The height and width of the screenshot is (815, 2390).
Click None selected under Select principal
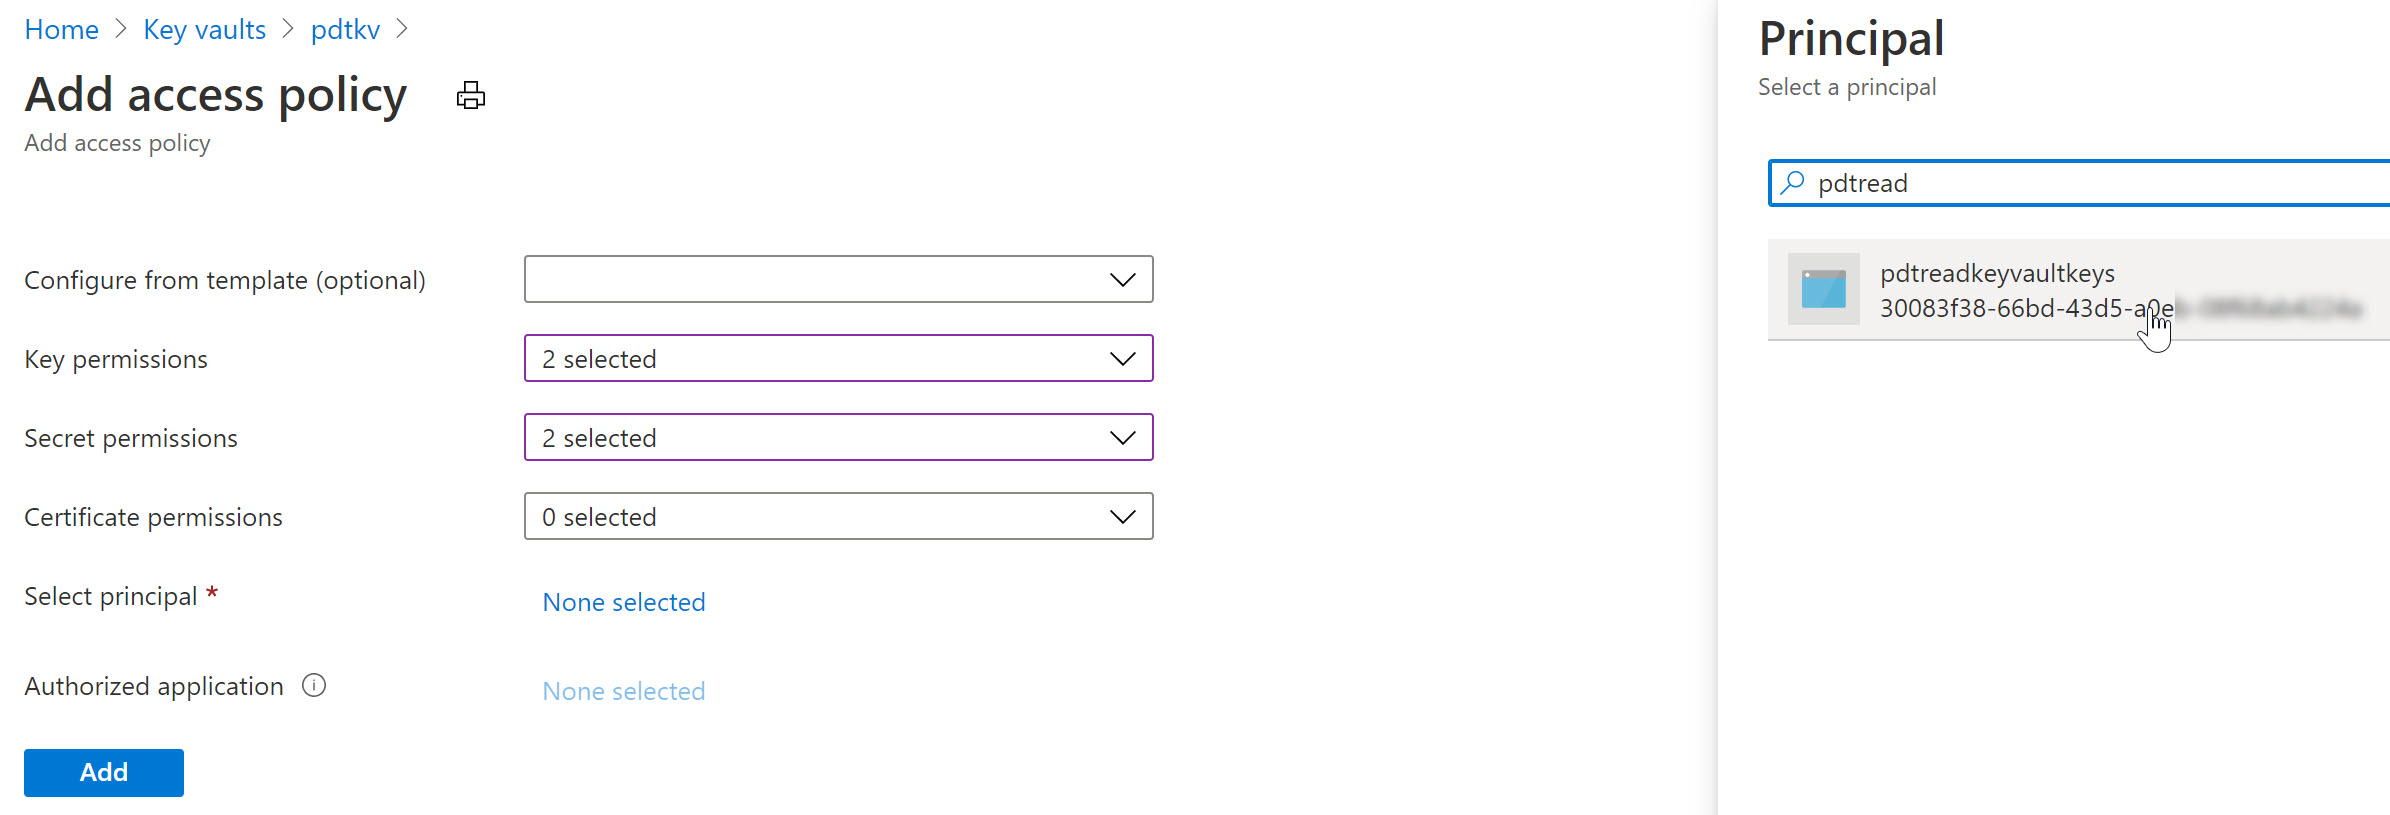point(623,602)
